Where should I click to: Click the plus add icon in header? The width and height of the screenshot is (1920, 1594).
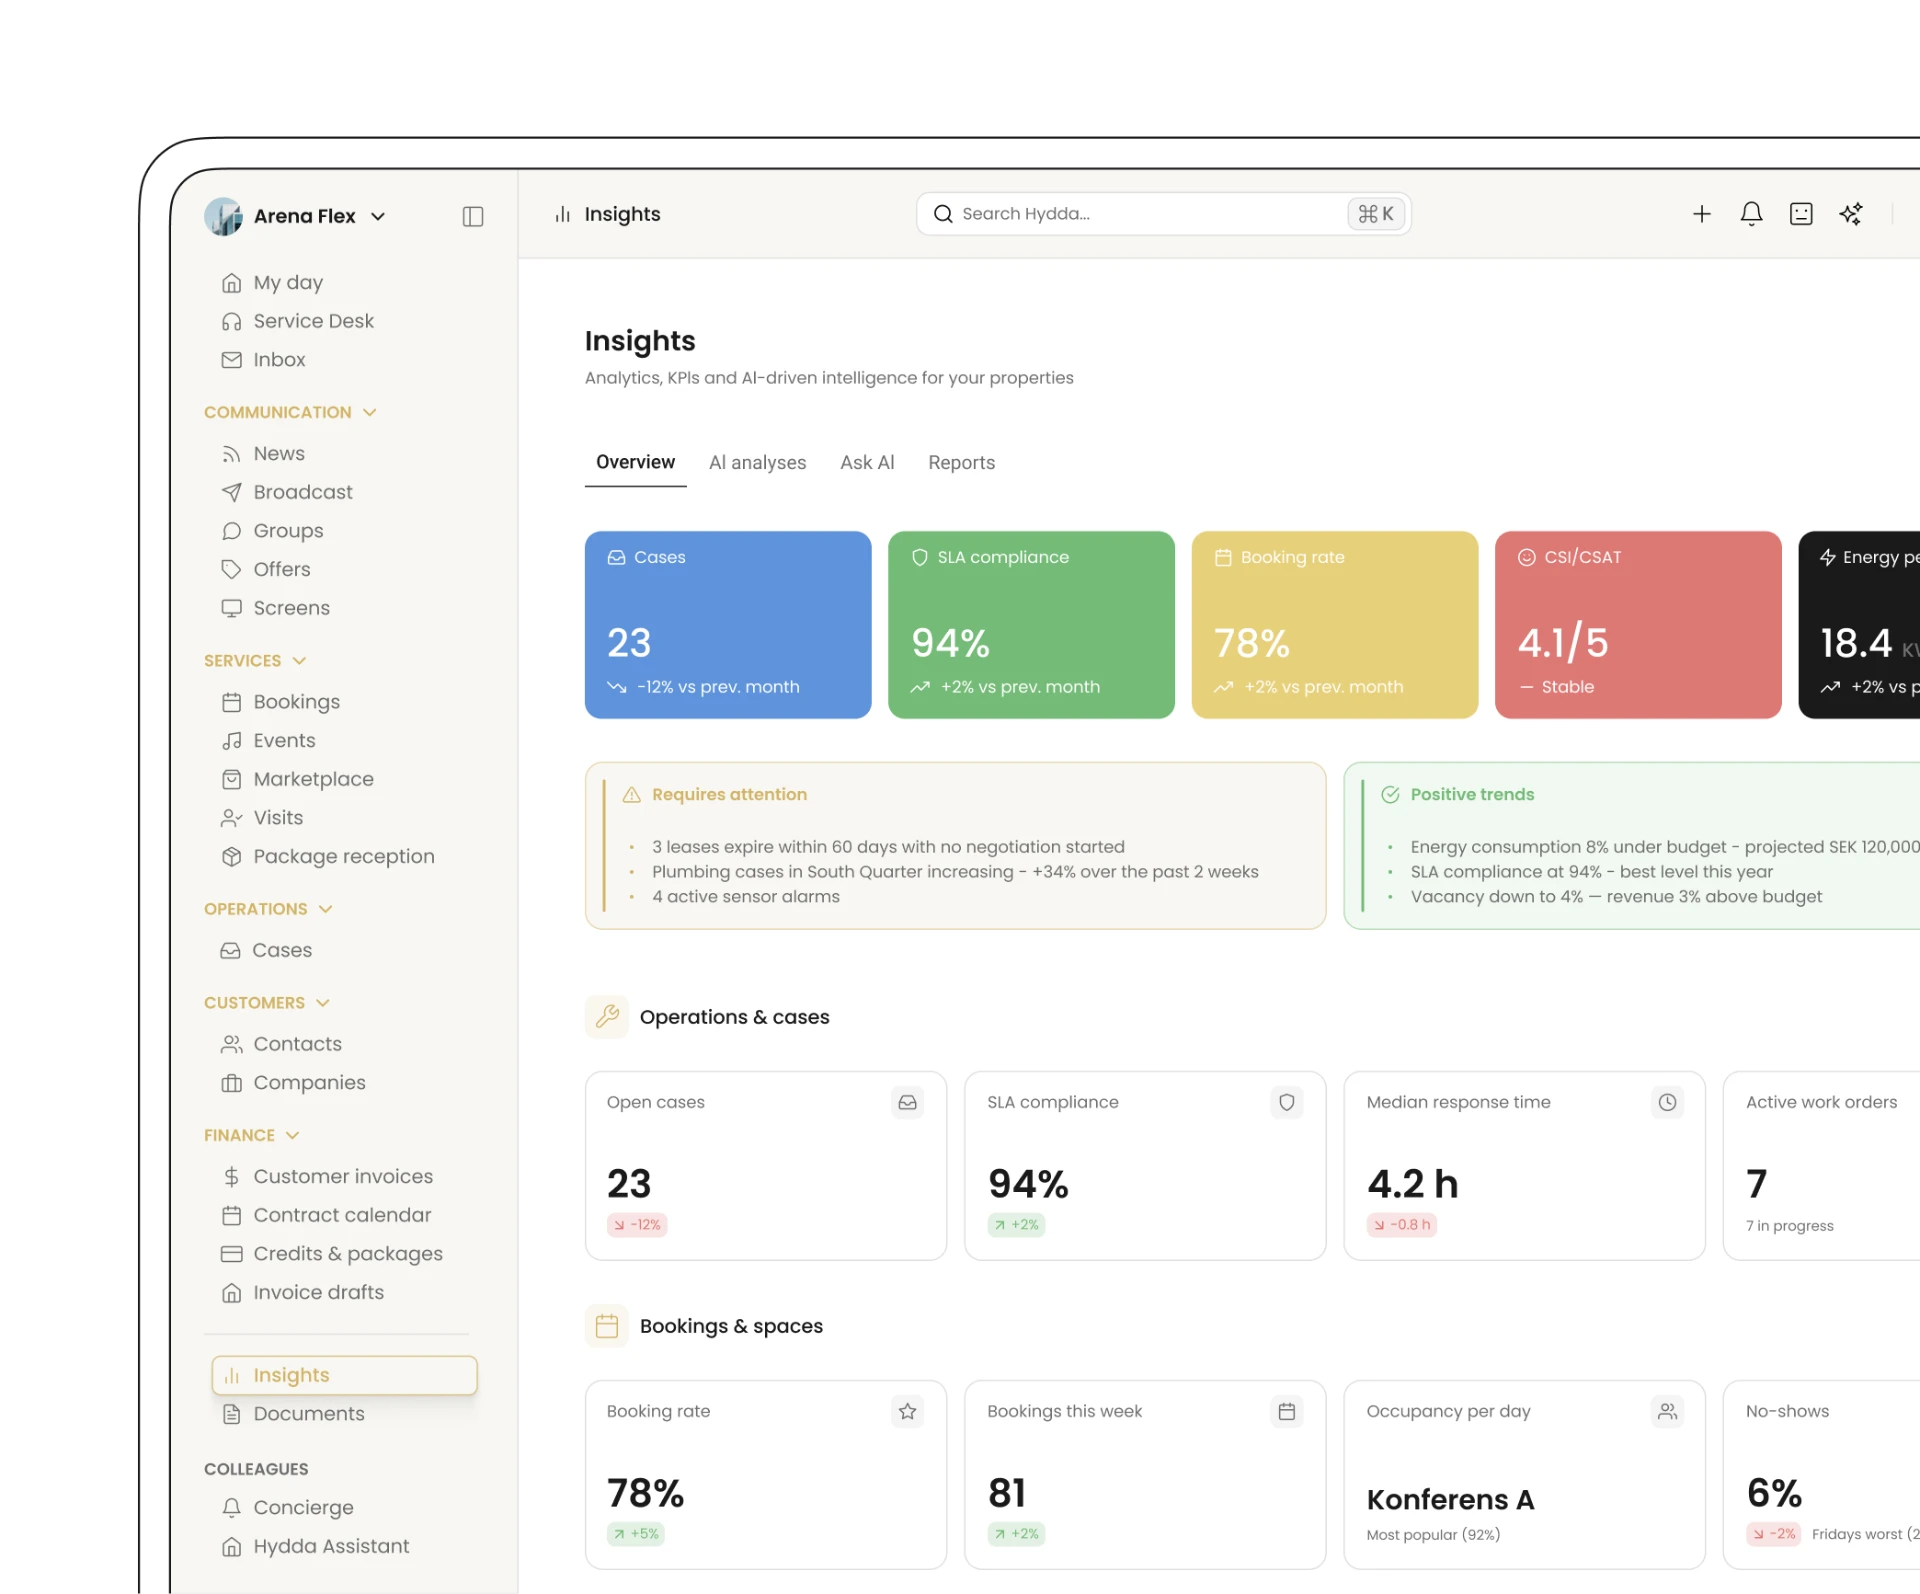(1701, 214)
